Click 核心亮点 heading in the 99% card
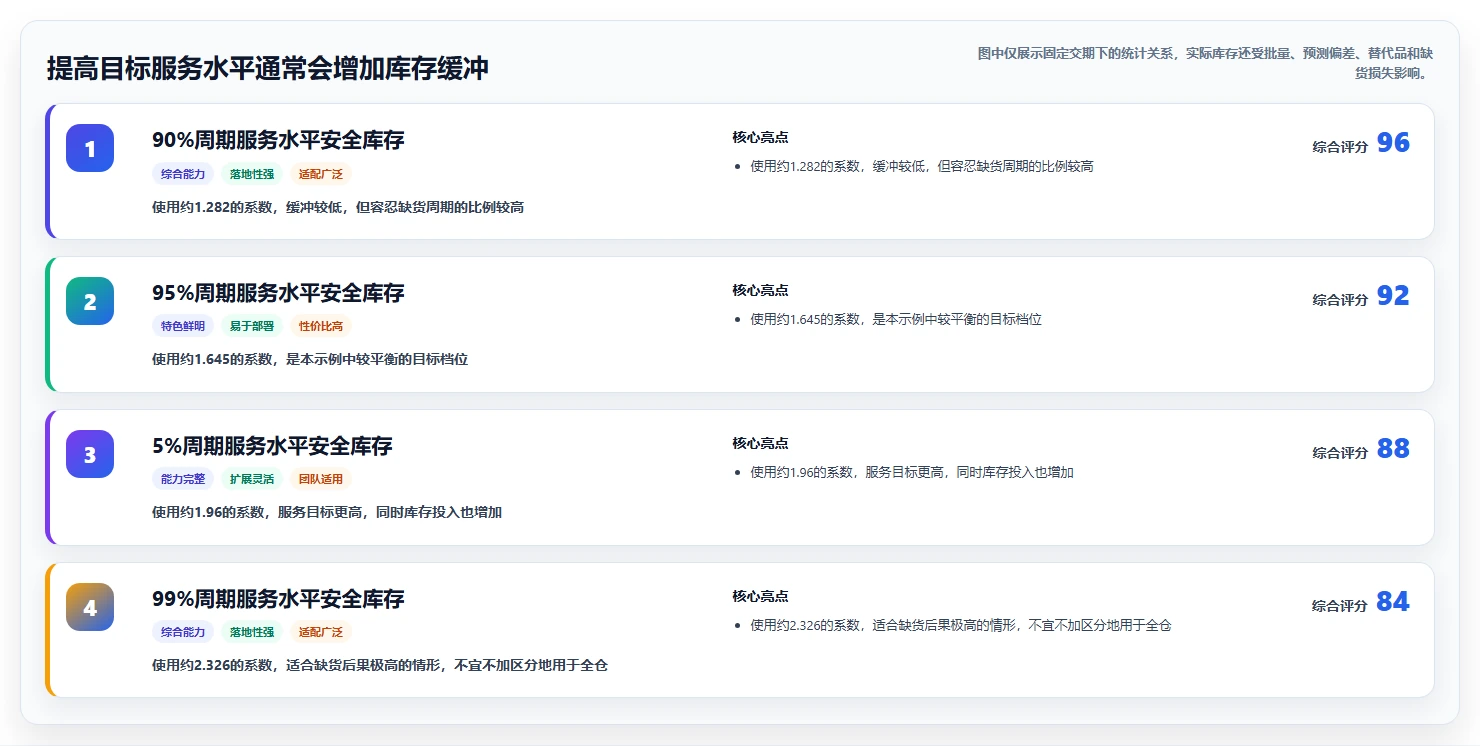 (x=760, y=597)
